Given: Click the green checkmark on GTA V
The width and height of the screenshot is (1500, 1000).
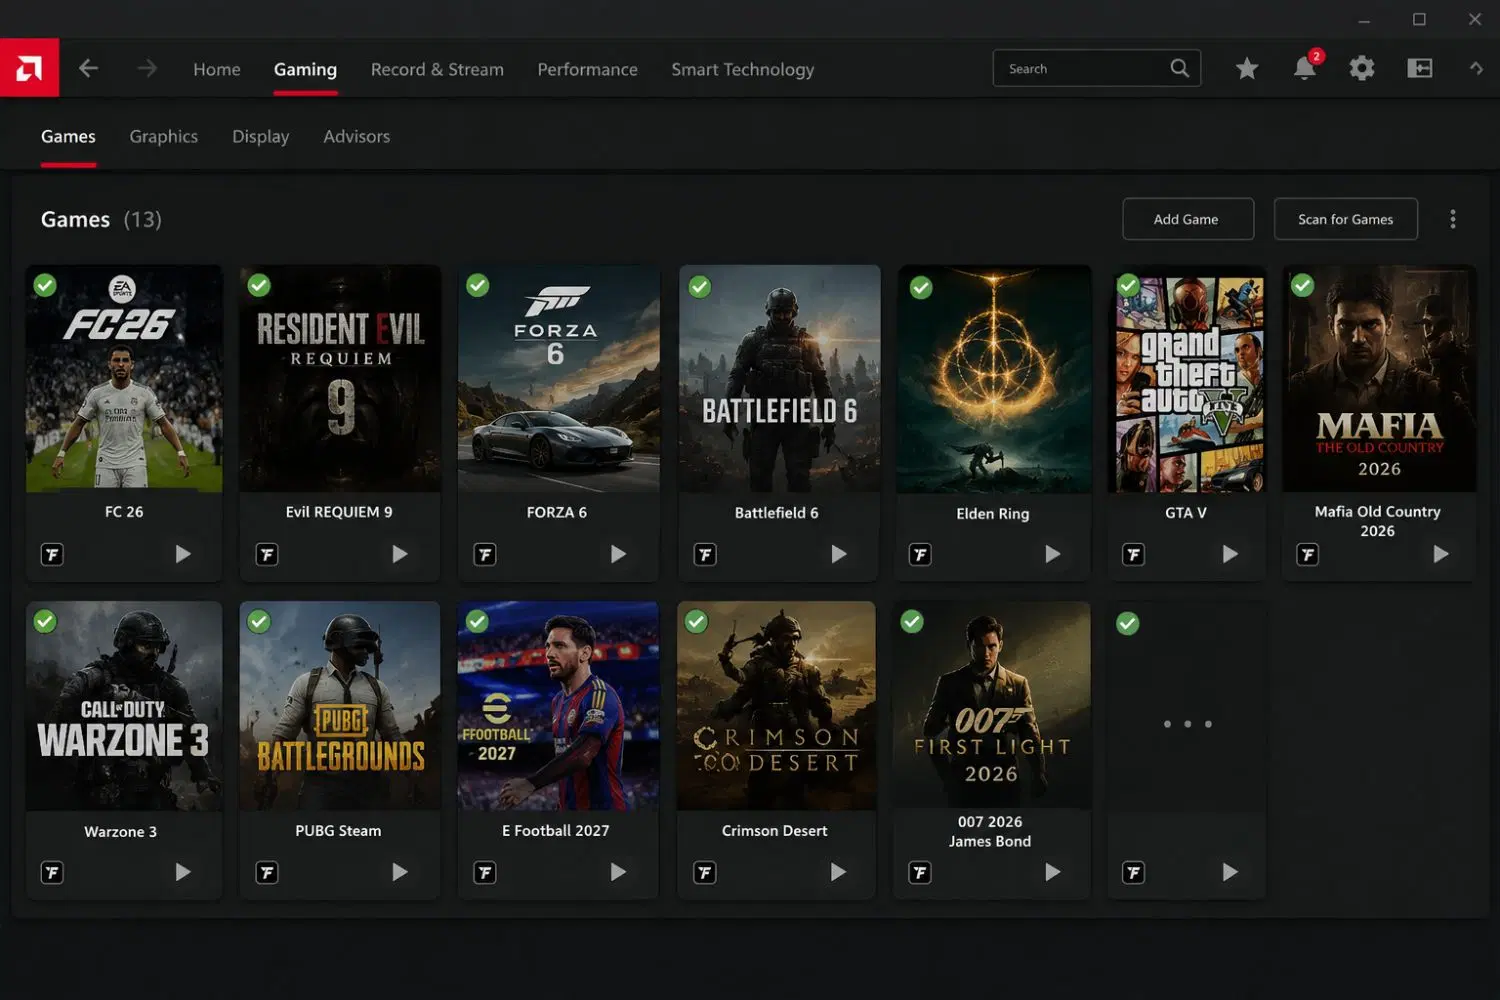Looking at the screenshot, I should pyautogui.click(x=1128, y=285).
